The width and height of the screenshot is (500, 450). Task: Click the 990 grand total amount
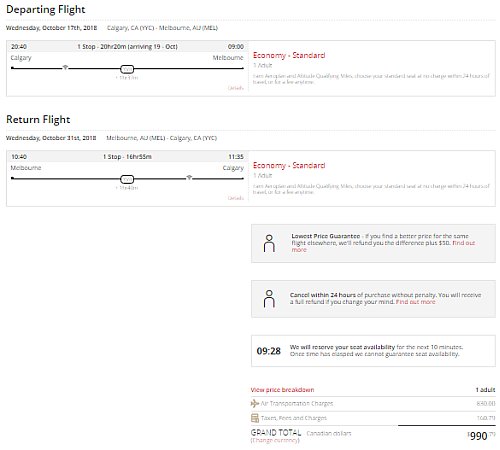point(479,436)
